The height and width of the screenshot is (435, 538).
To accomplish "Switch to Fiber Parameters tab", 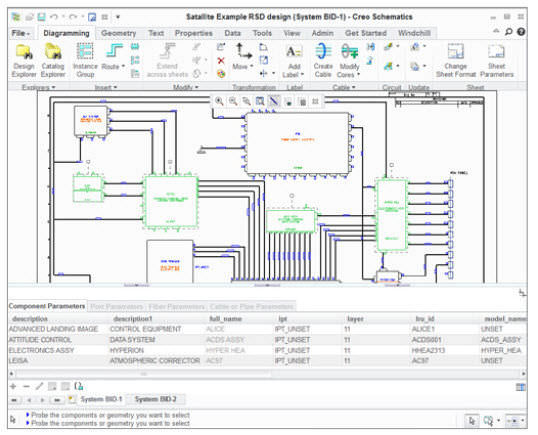I will pos(177,306).
